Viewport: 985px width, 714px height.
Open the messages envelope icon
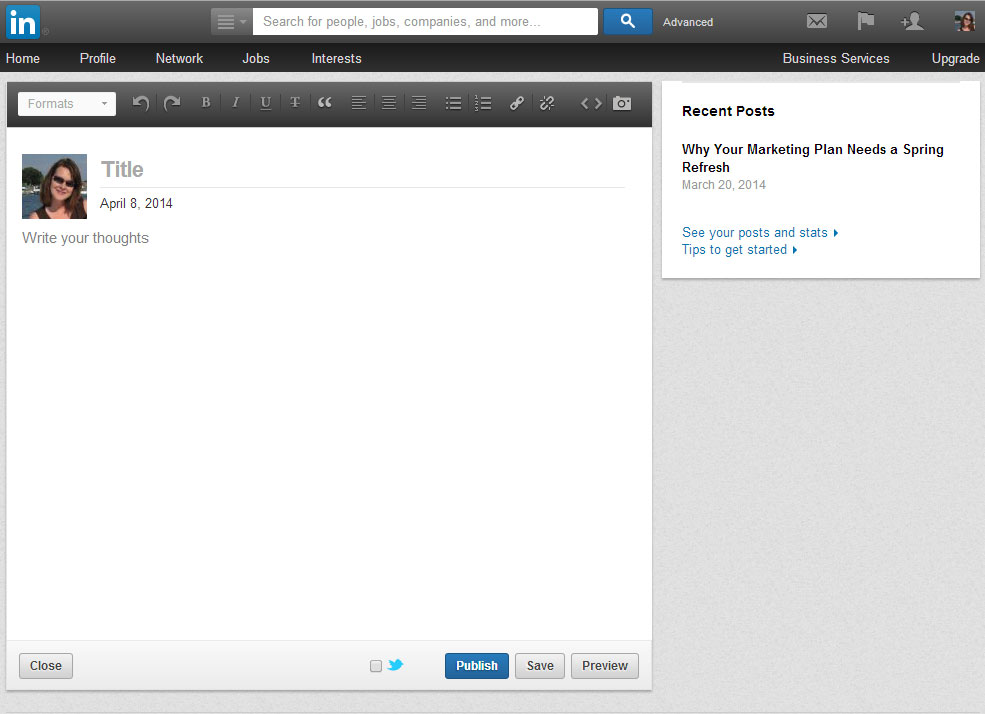(817, 20)
